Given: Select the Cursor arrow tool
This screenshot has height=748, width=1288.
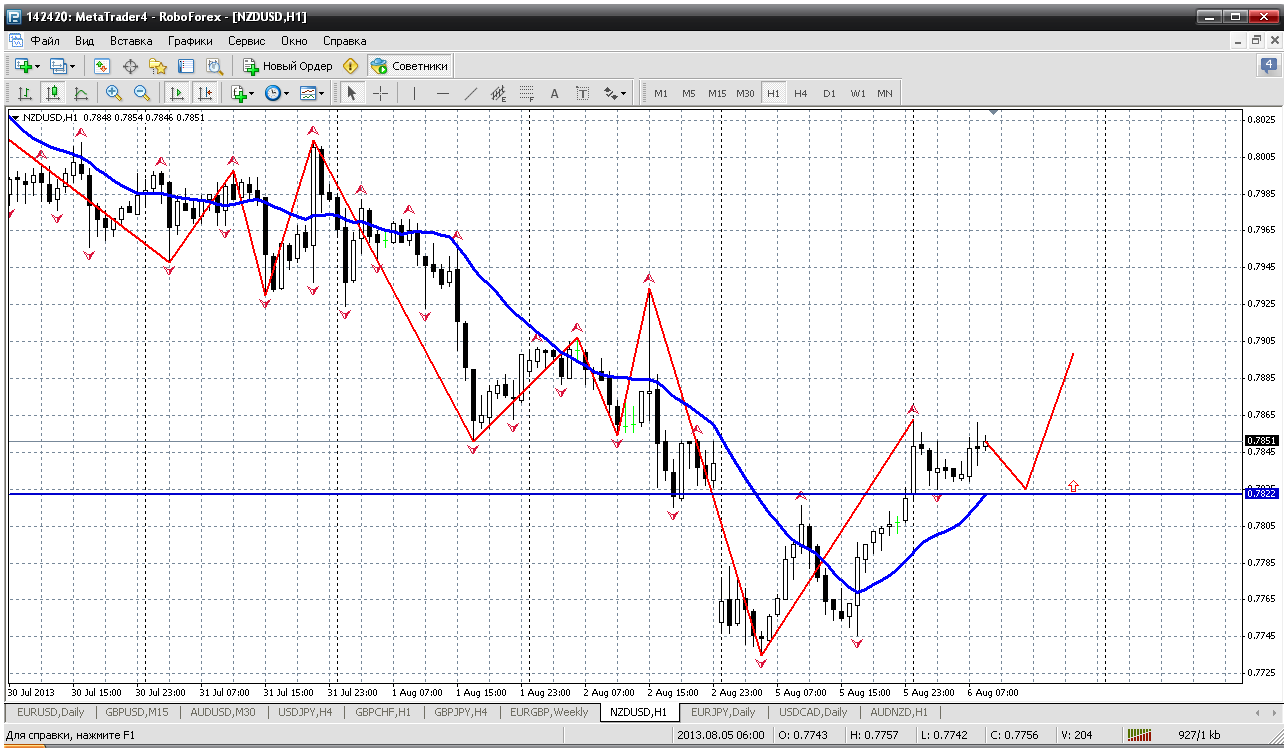Looking at the screenshot, I should [x=351, y=93].
